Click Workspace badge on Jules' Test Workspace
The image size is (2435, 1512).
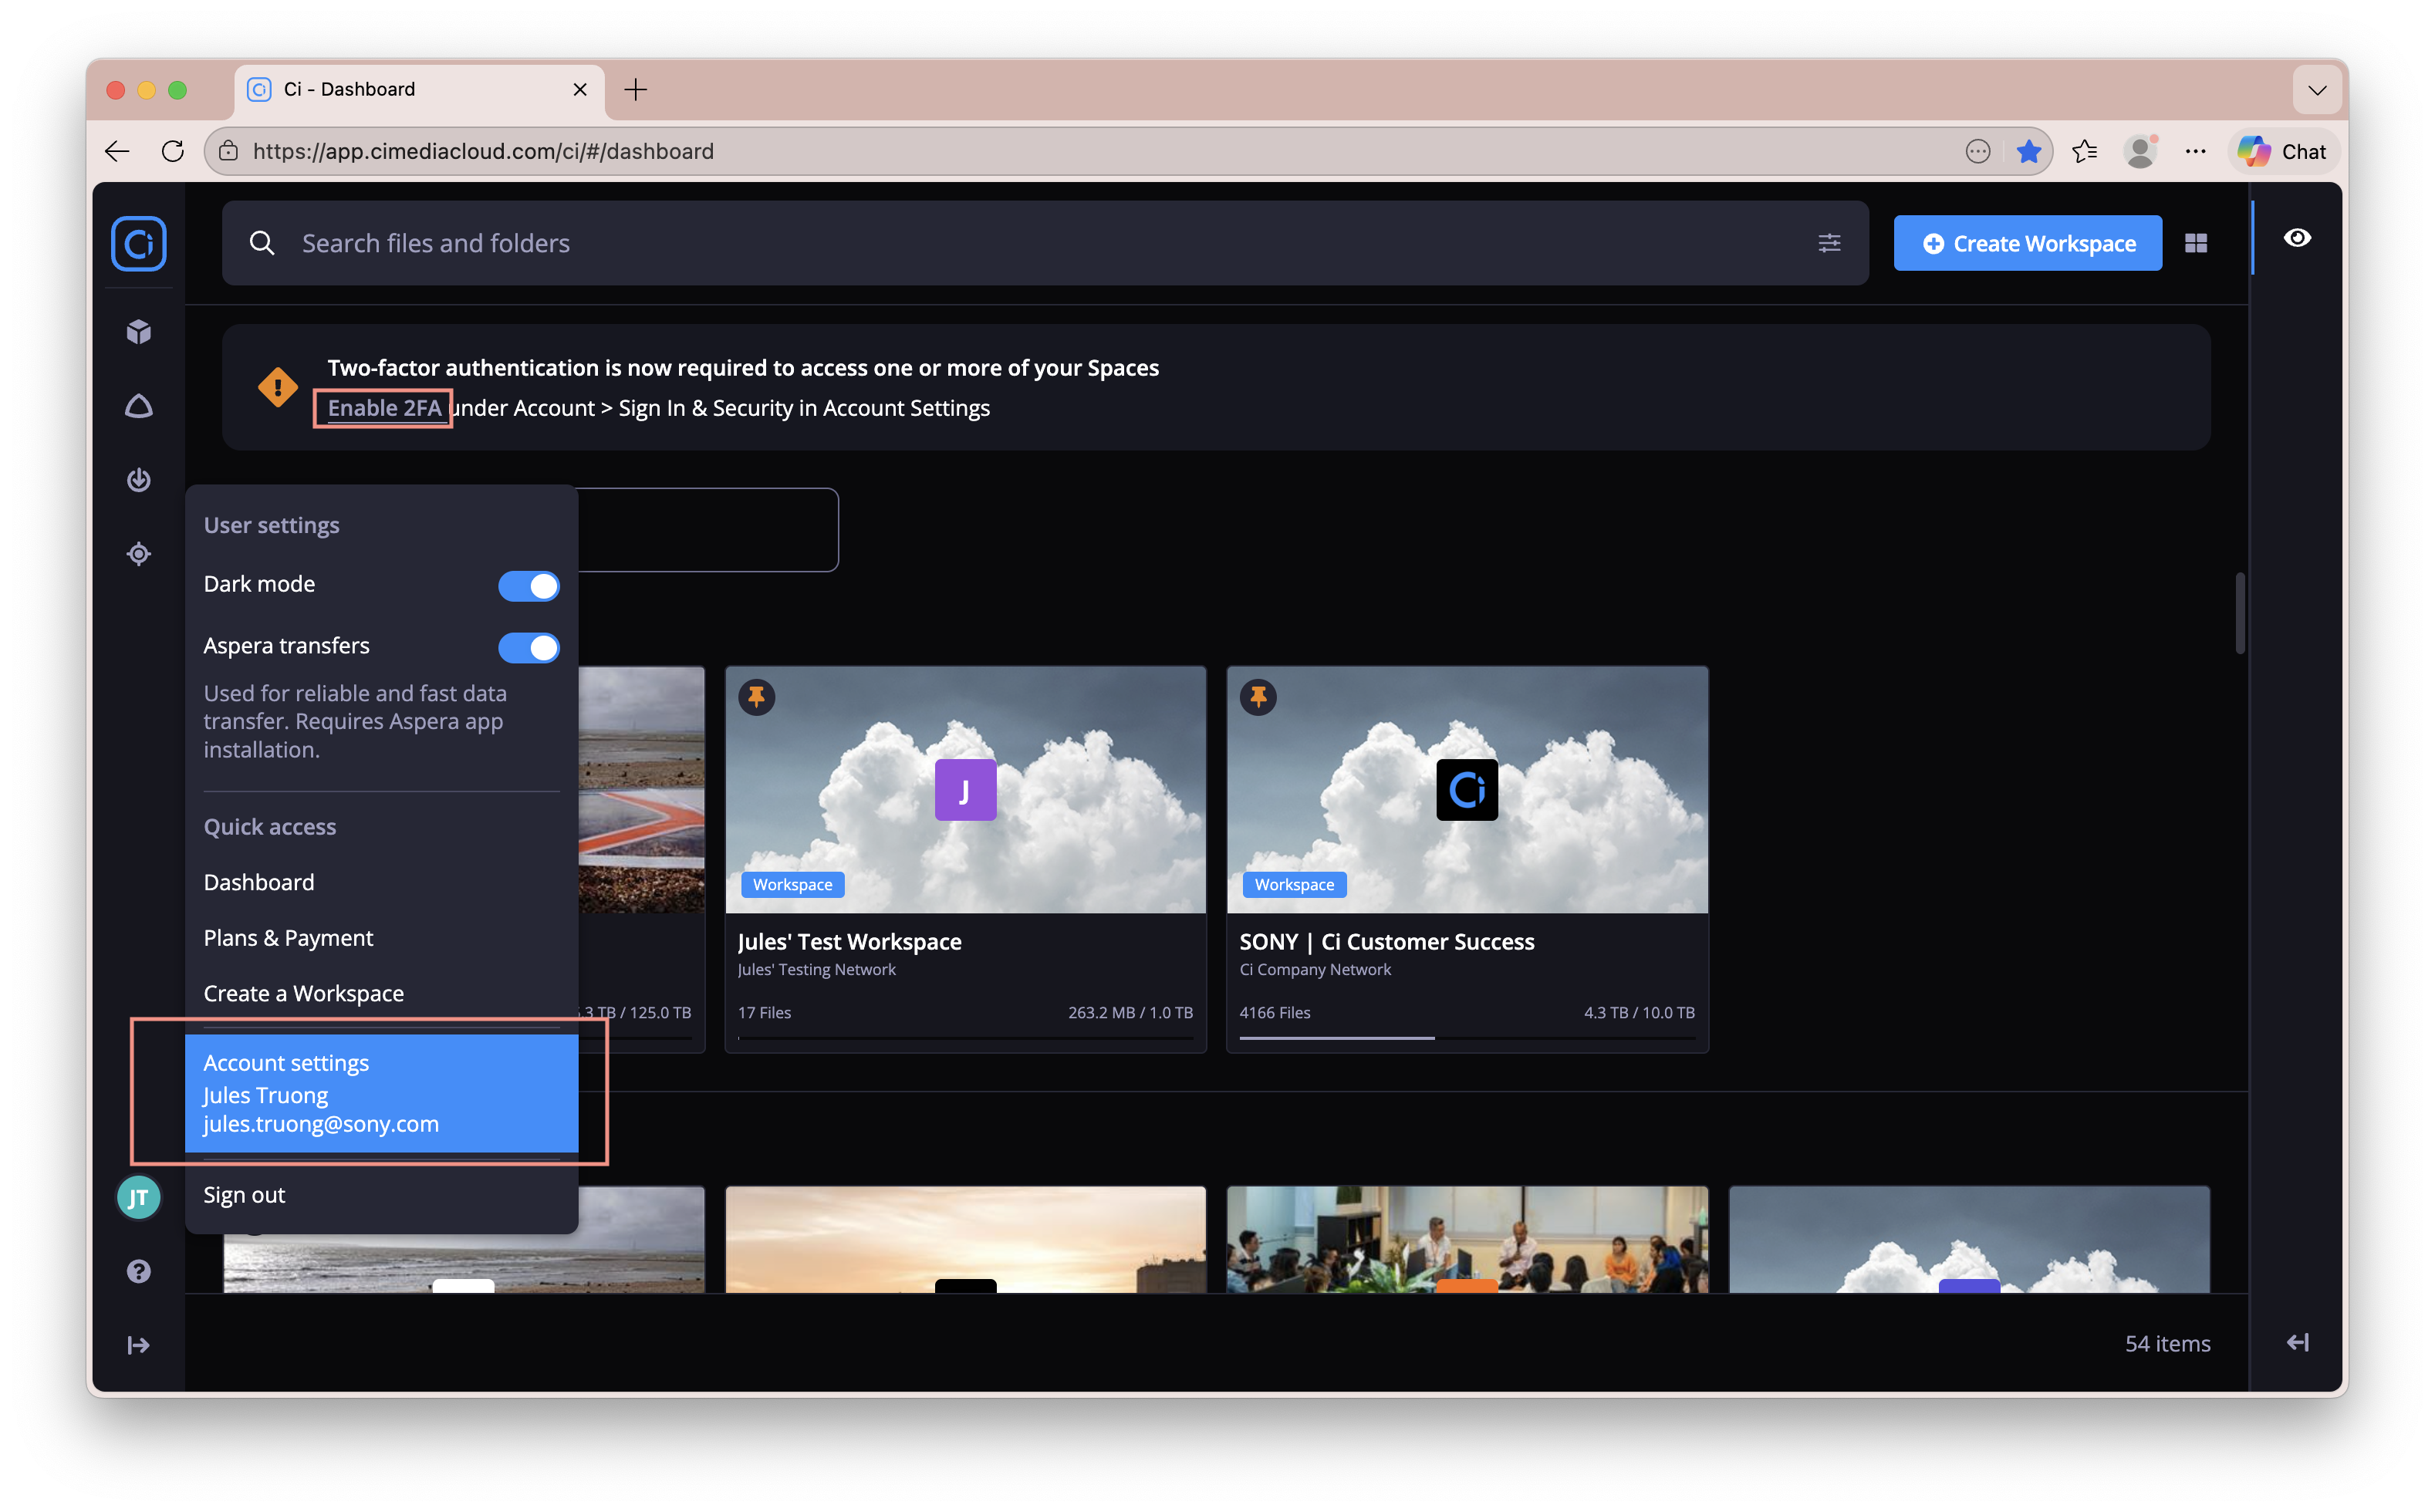792,884
